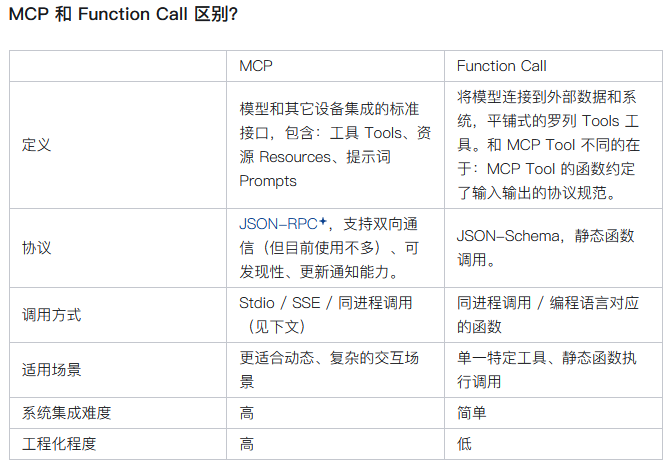This screenshot has width=669, height=464.
Task: Select the Function Call column header cell
Action: (501, 66)
